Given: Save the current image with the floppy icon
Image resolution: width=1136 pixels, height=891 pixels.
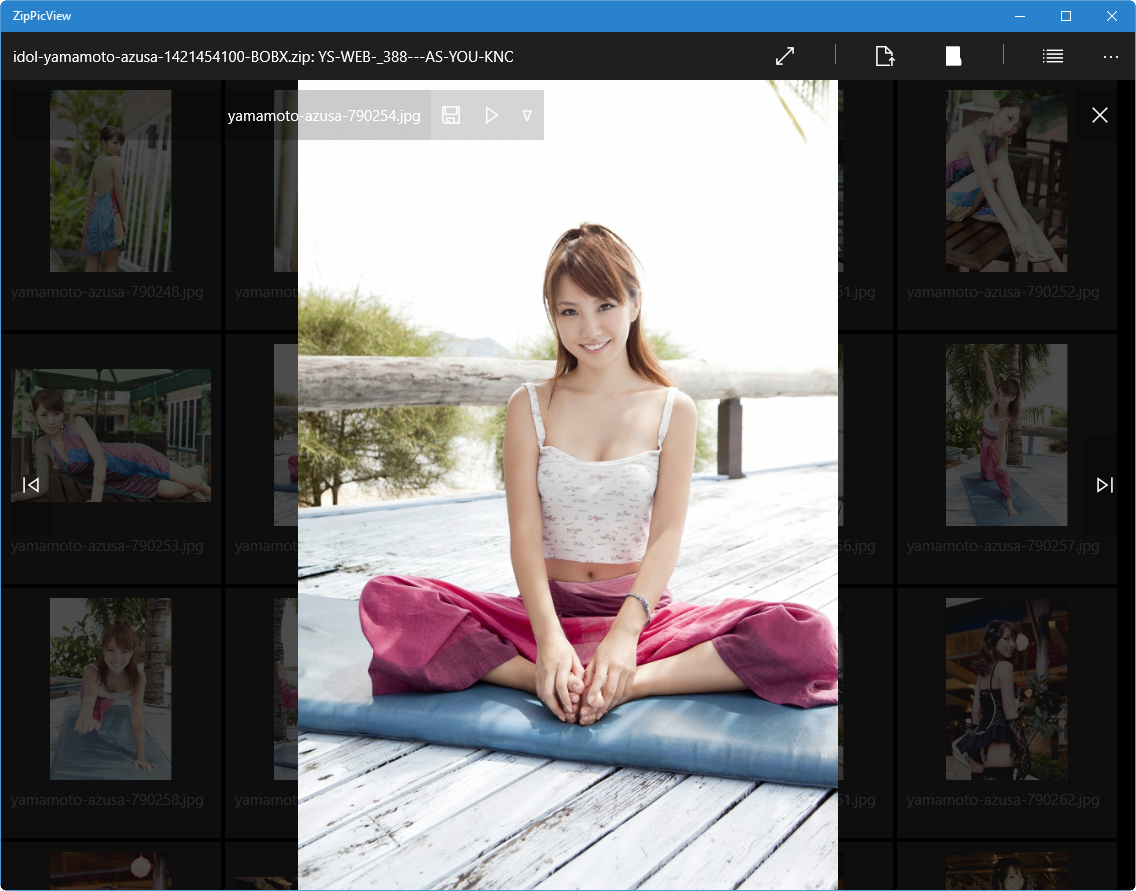Looking at the screenshot, I should click(x=451, y=115).
